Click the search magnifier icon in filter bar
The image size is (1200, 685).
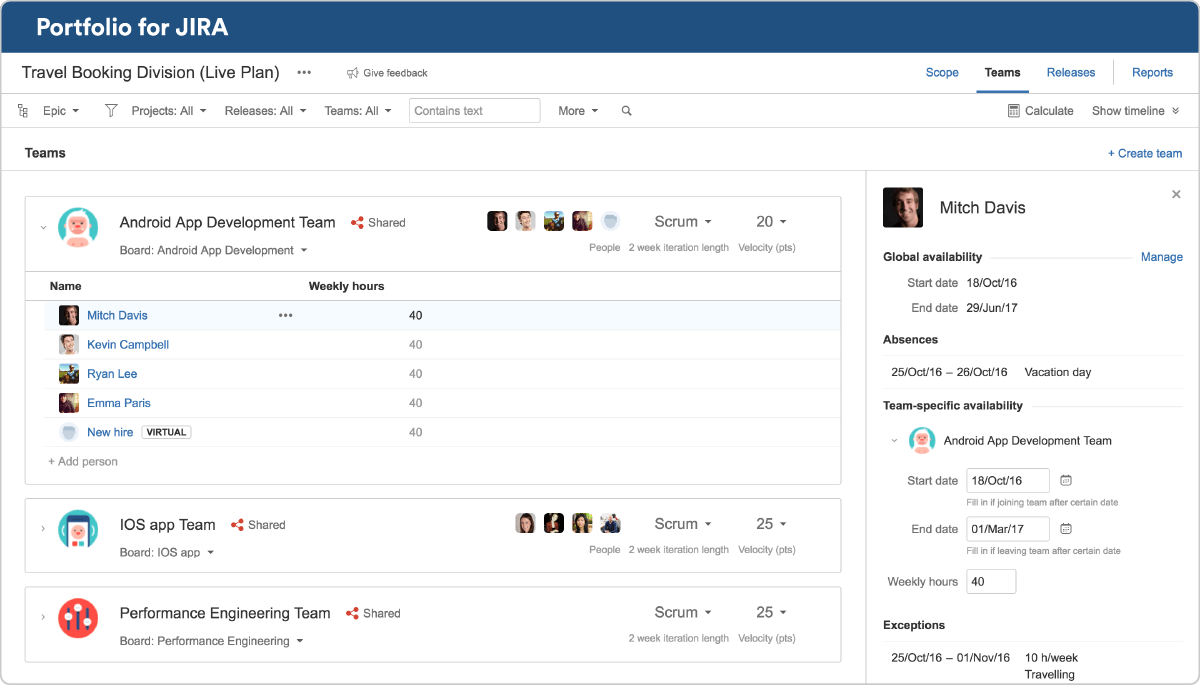click(x=626, y=111)
